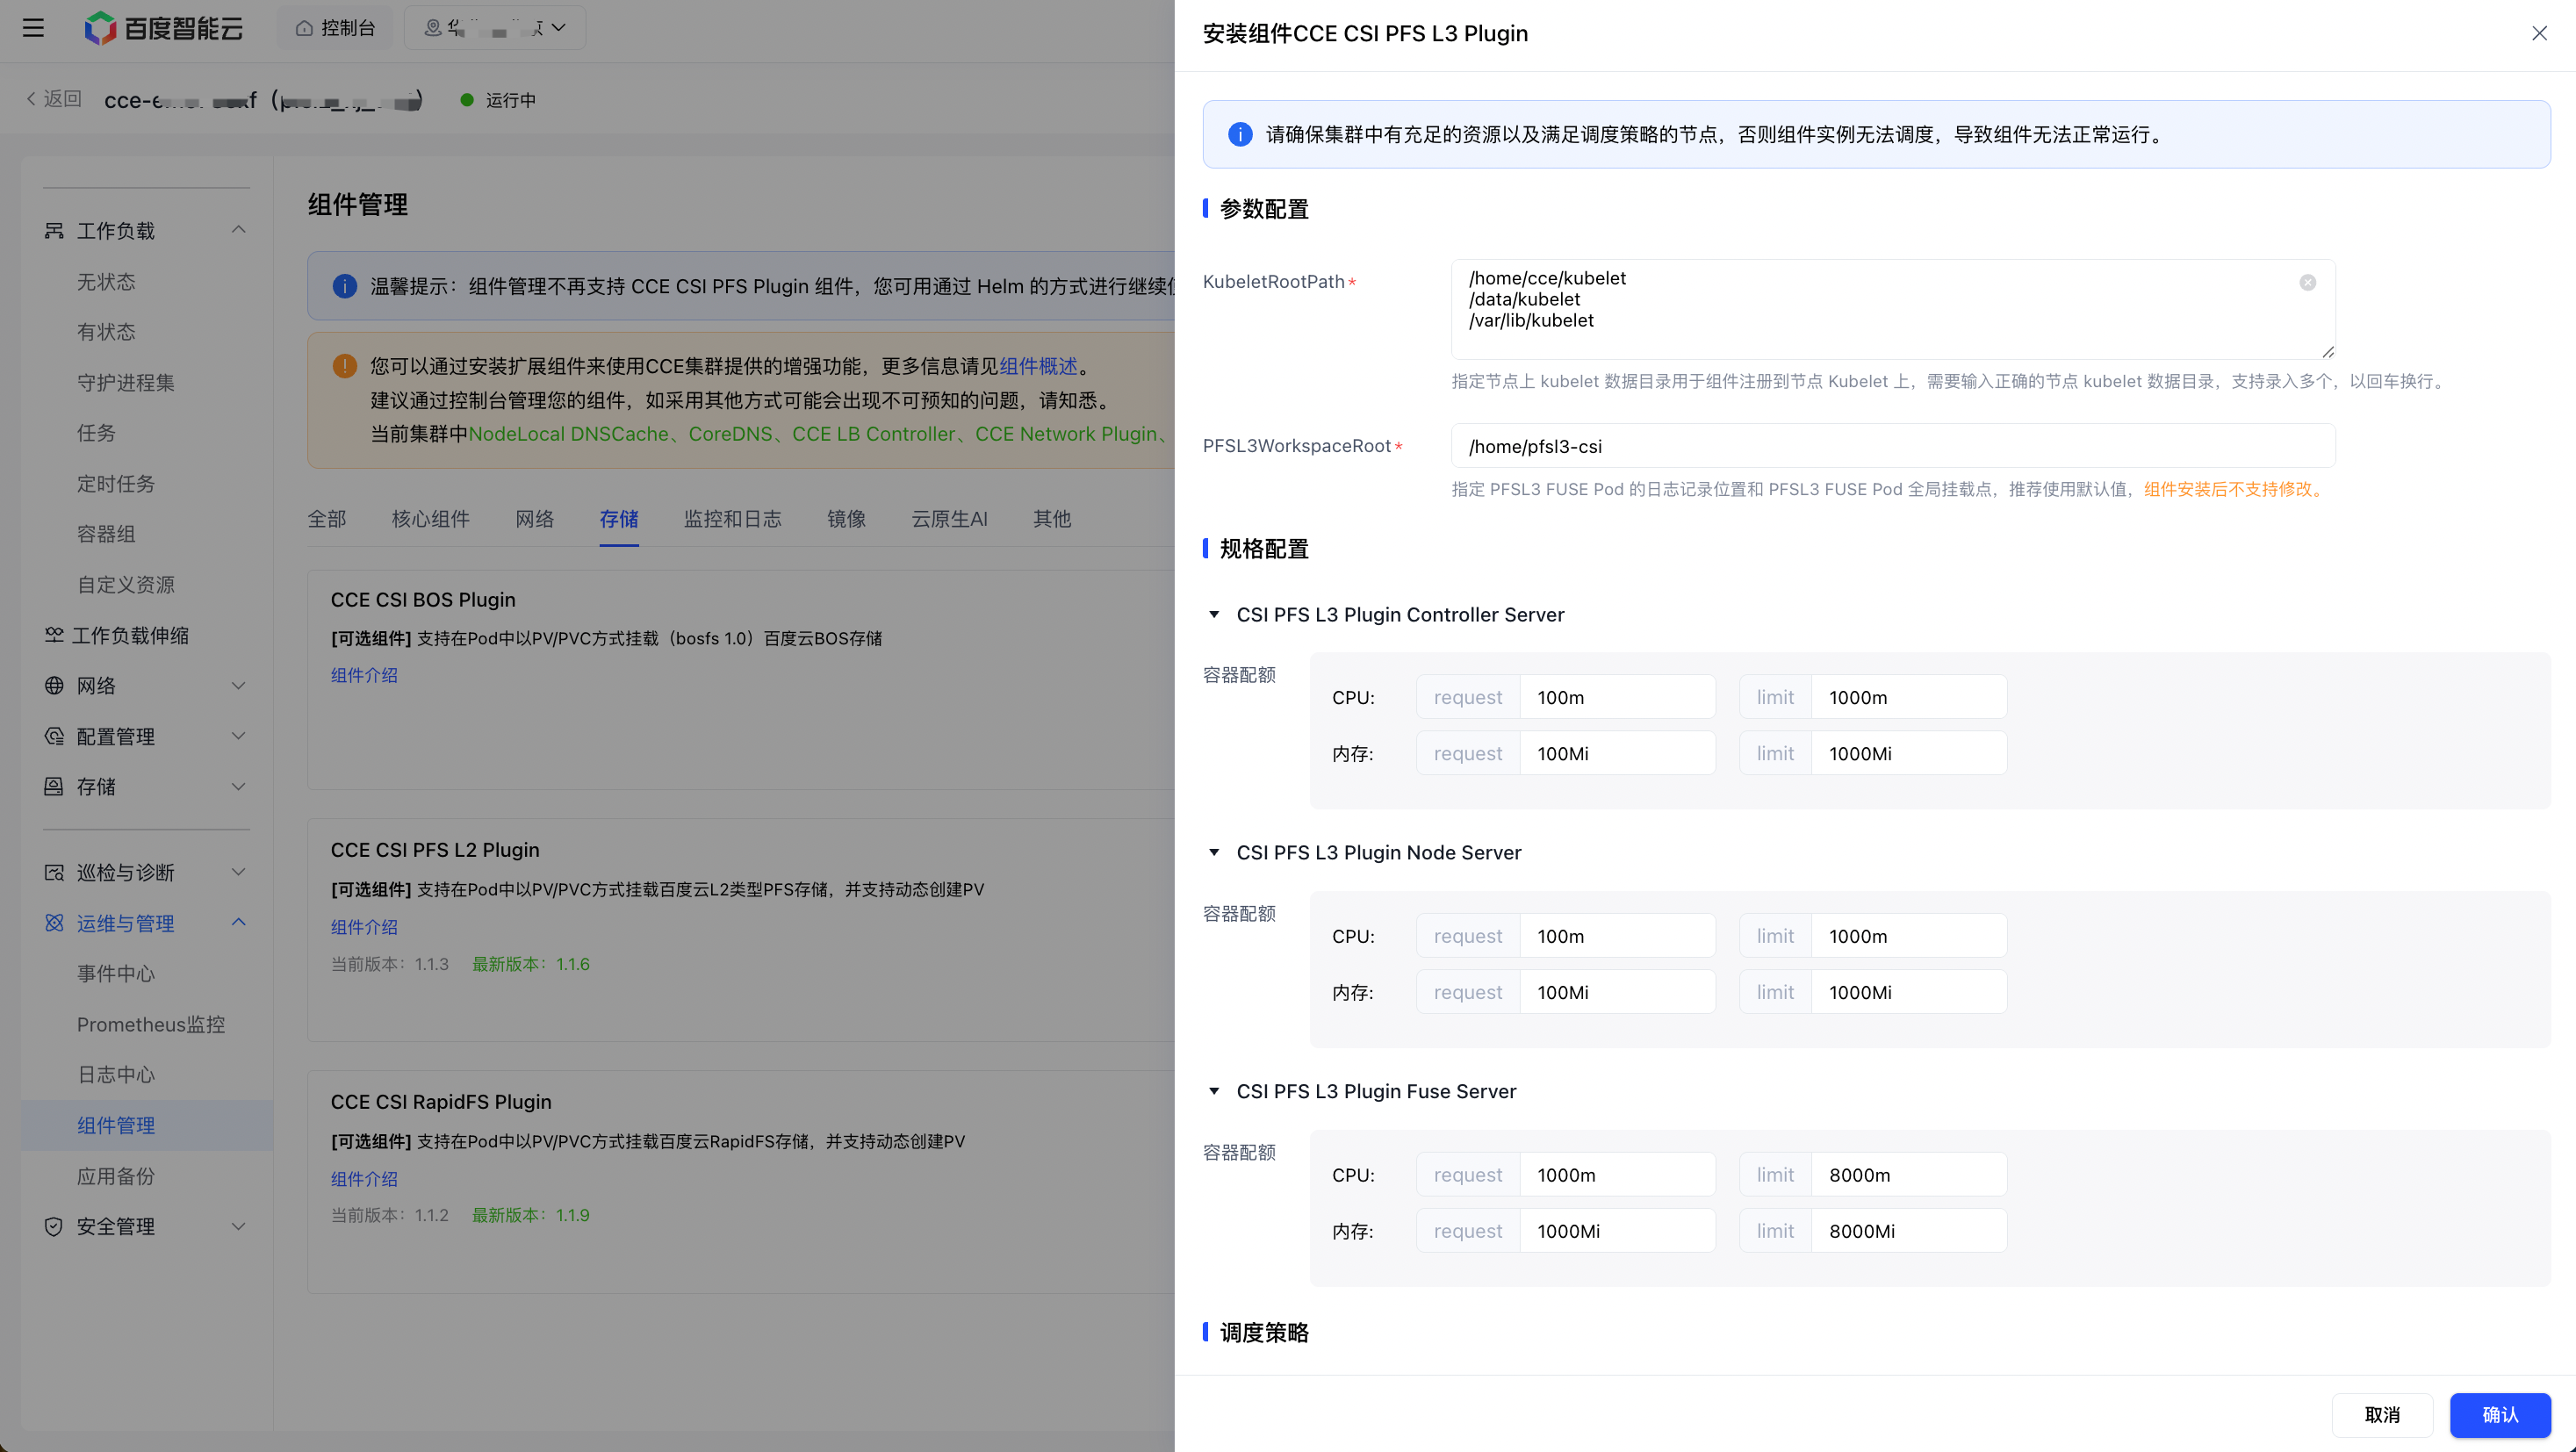Collapse the Controller Server spec section
Viewport: 2576px width, 1452px height.
1214,614
